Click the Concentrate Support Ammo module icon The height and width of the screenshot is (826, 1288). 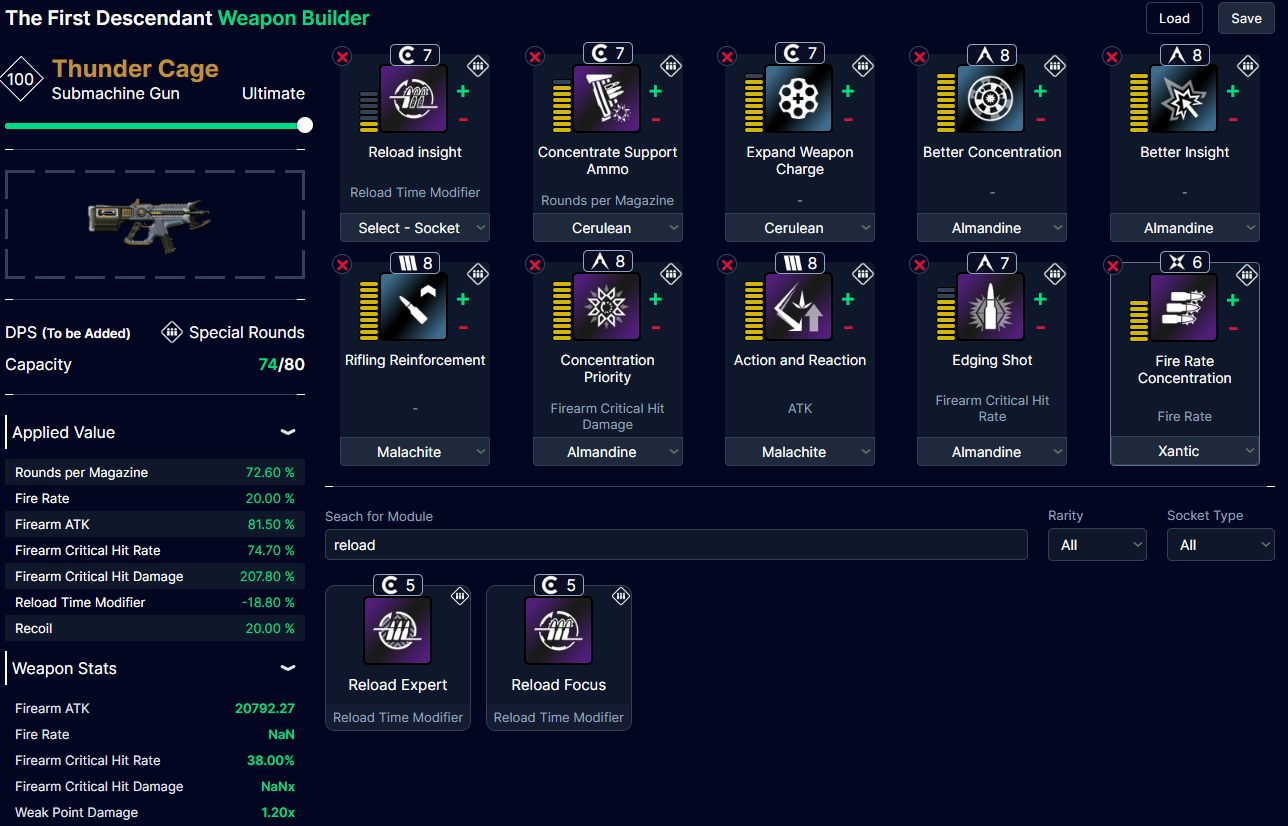(x=607, y=99)
